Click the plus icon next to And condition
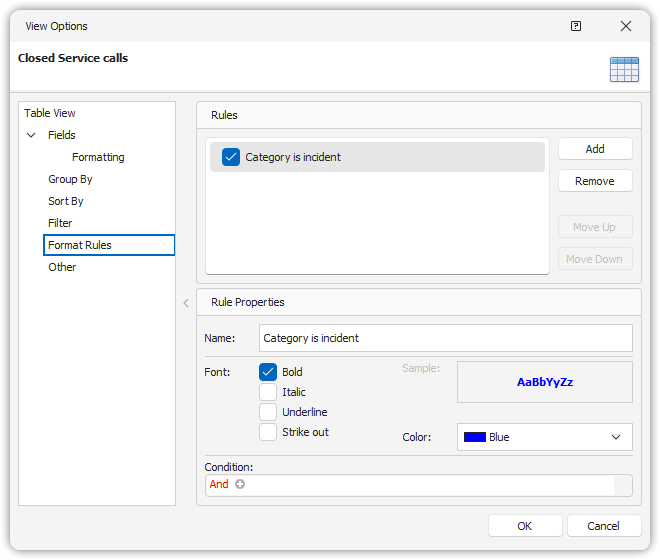The width and height of the screenshot is (660, 560). (x=240, y=484)
